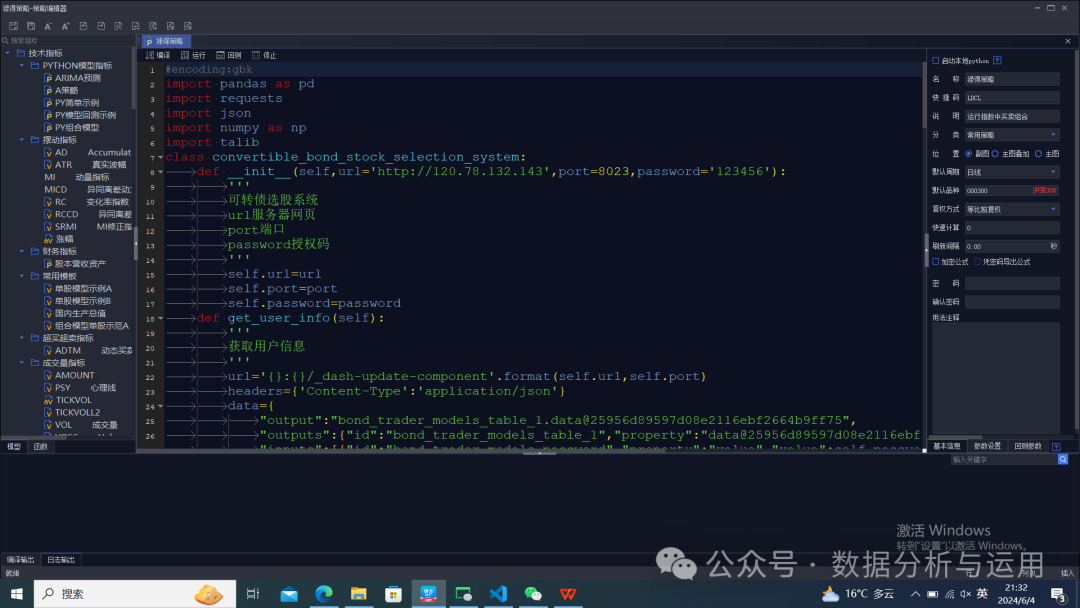Open Mail app from taskbar
Image resolution: width=1080 pixels, height=608 pixels.
pyautogui.click(x=289, y=594)
